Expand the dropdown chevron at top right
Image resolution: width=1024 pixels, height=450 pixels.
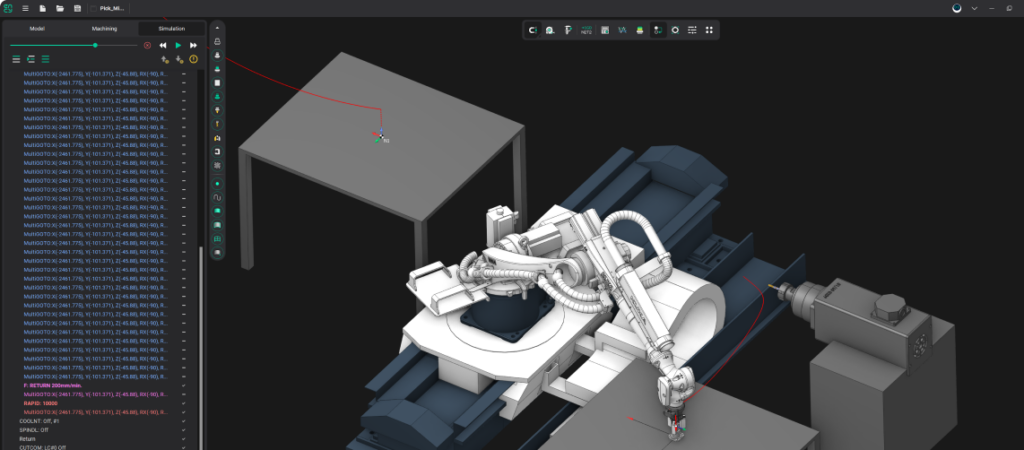(x=974, y=8)
